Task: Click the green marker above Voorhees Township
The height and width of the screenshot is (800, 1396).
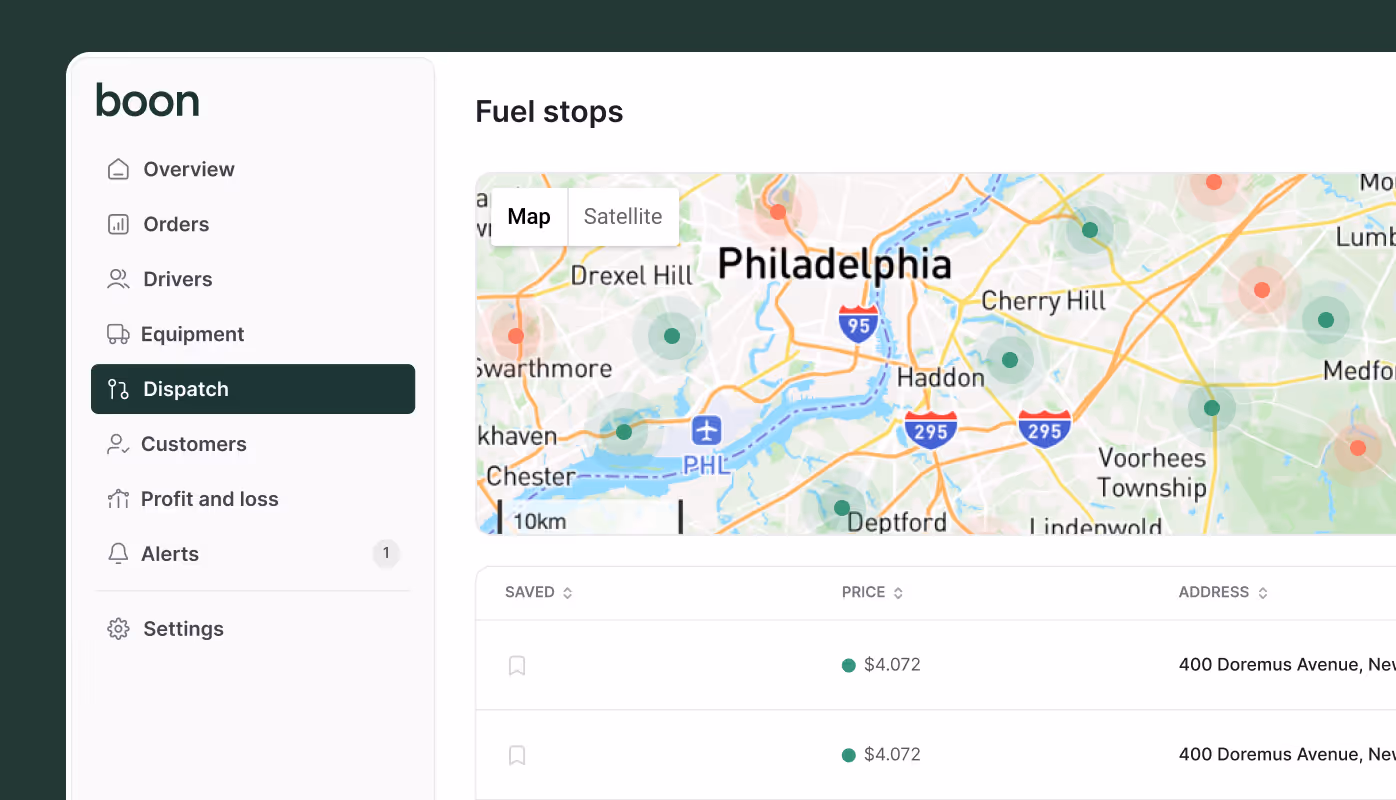Action: 1212,408
